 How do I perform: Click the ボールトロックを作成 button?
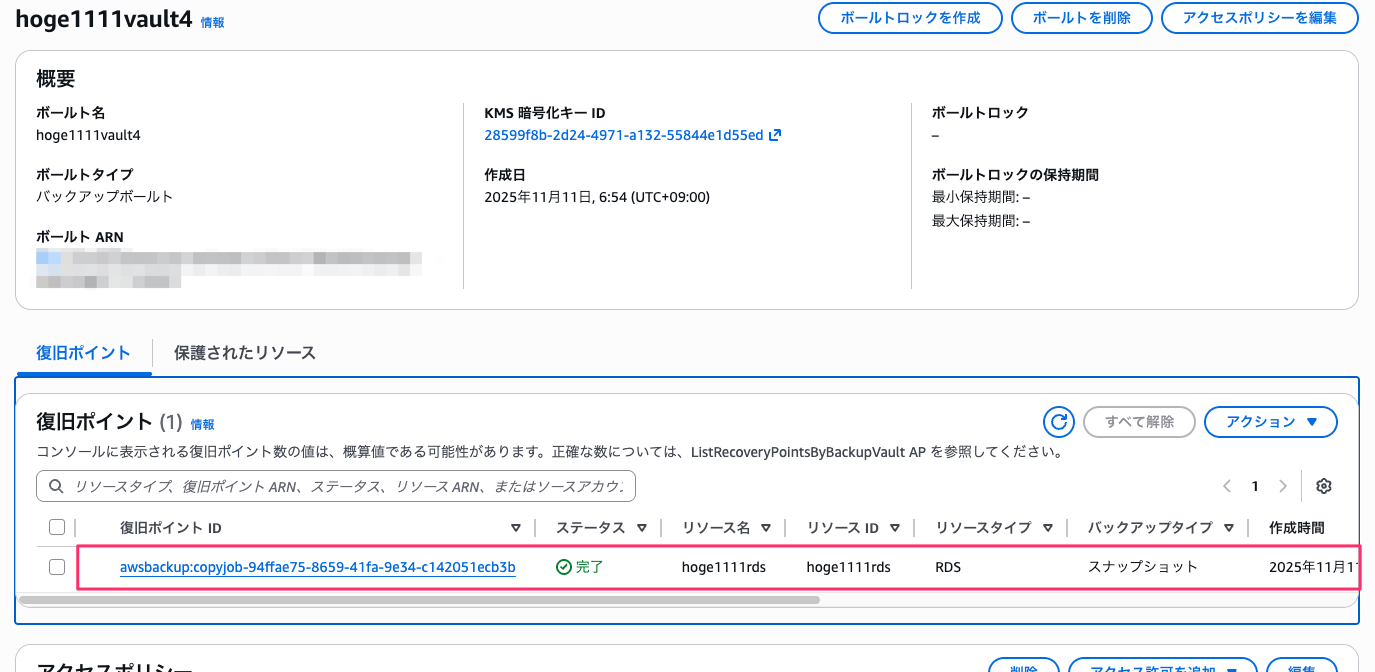(910, 18)
